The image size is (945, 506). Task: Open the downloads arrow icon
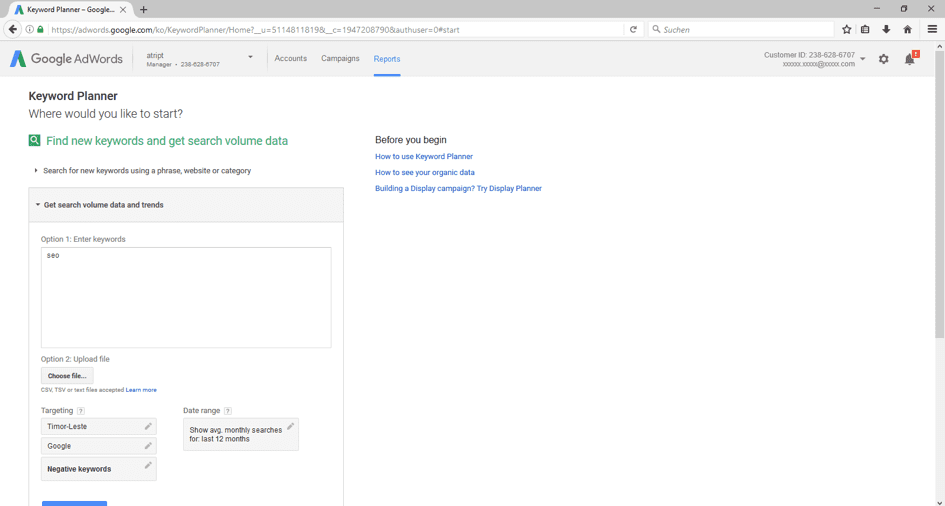click(x=886, y=30)
